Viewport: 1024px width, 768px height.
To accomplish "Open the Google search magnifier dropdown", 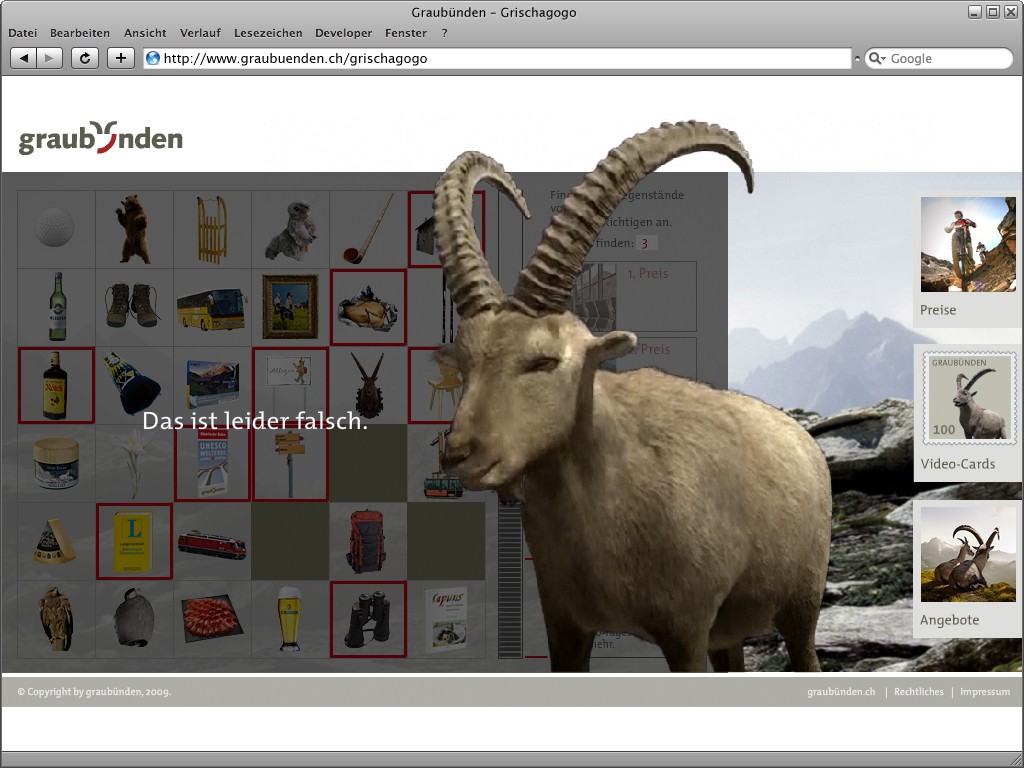I will [x=877, y=59].
